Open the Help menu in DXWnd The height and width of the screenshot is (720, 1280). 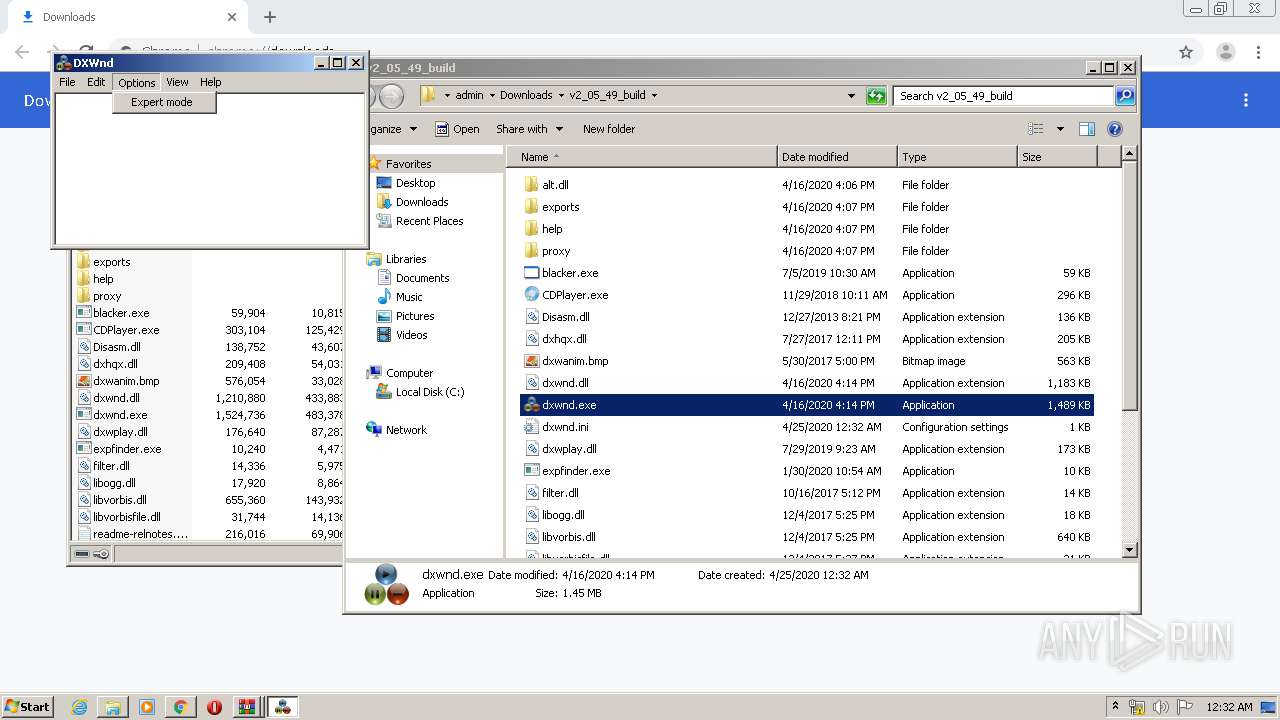(210, 82)
